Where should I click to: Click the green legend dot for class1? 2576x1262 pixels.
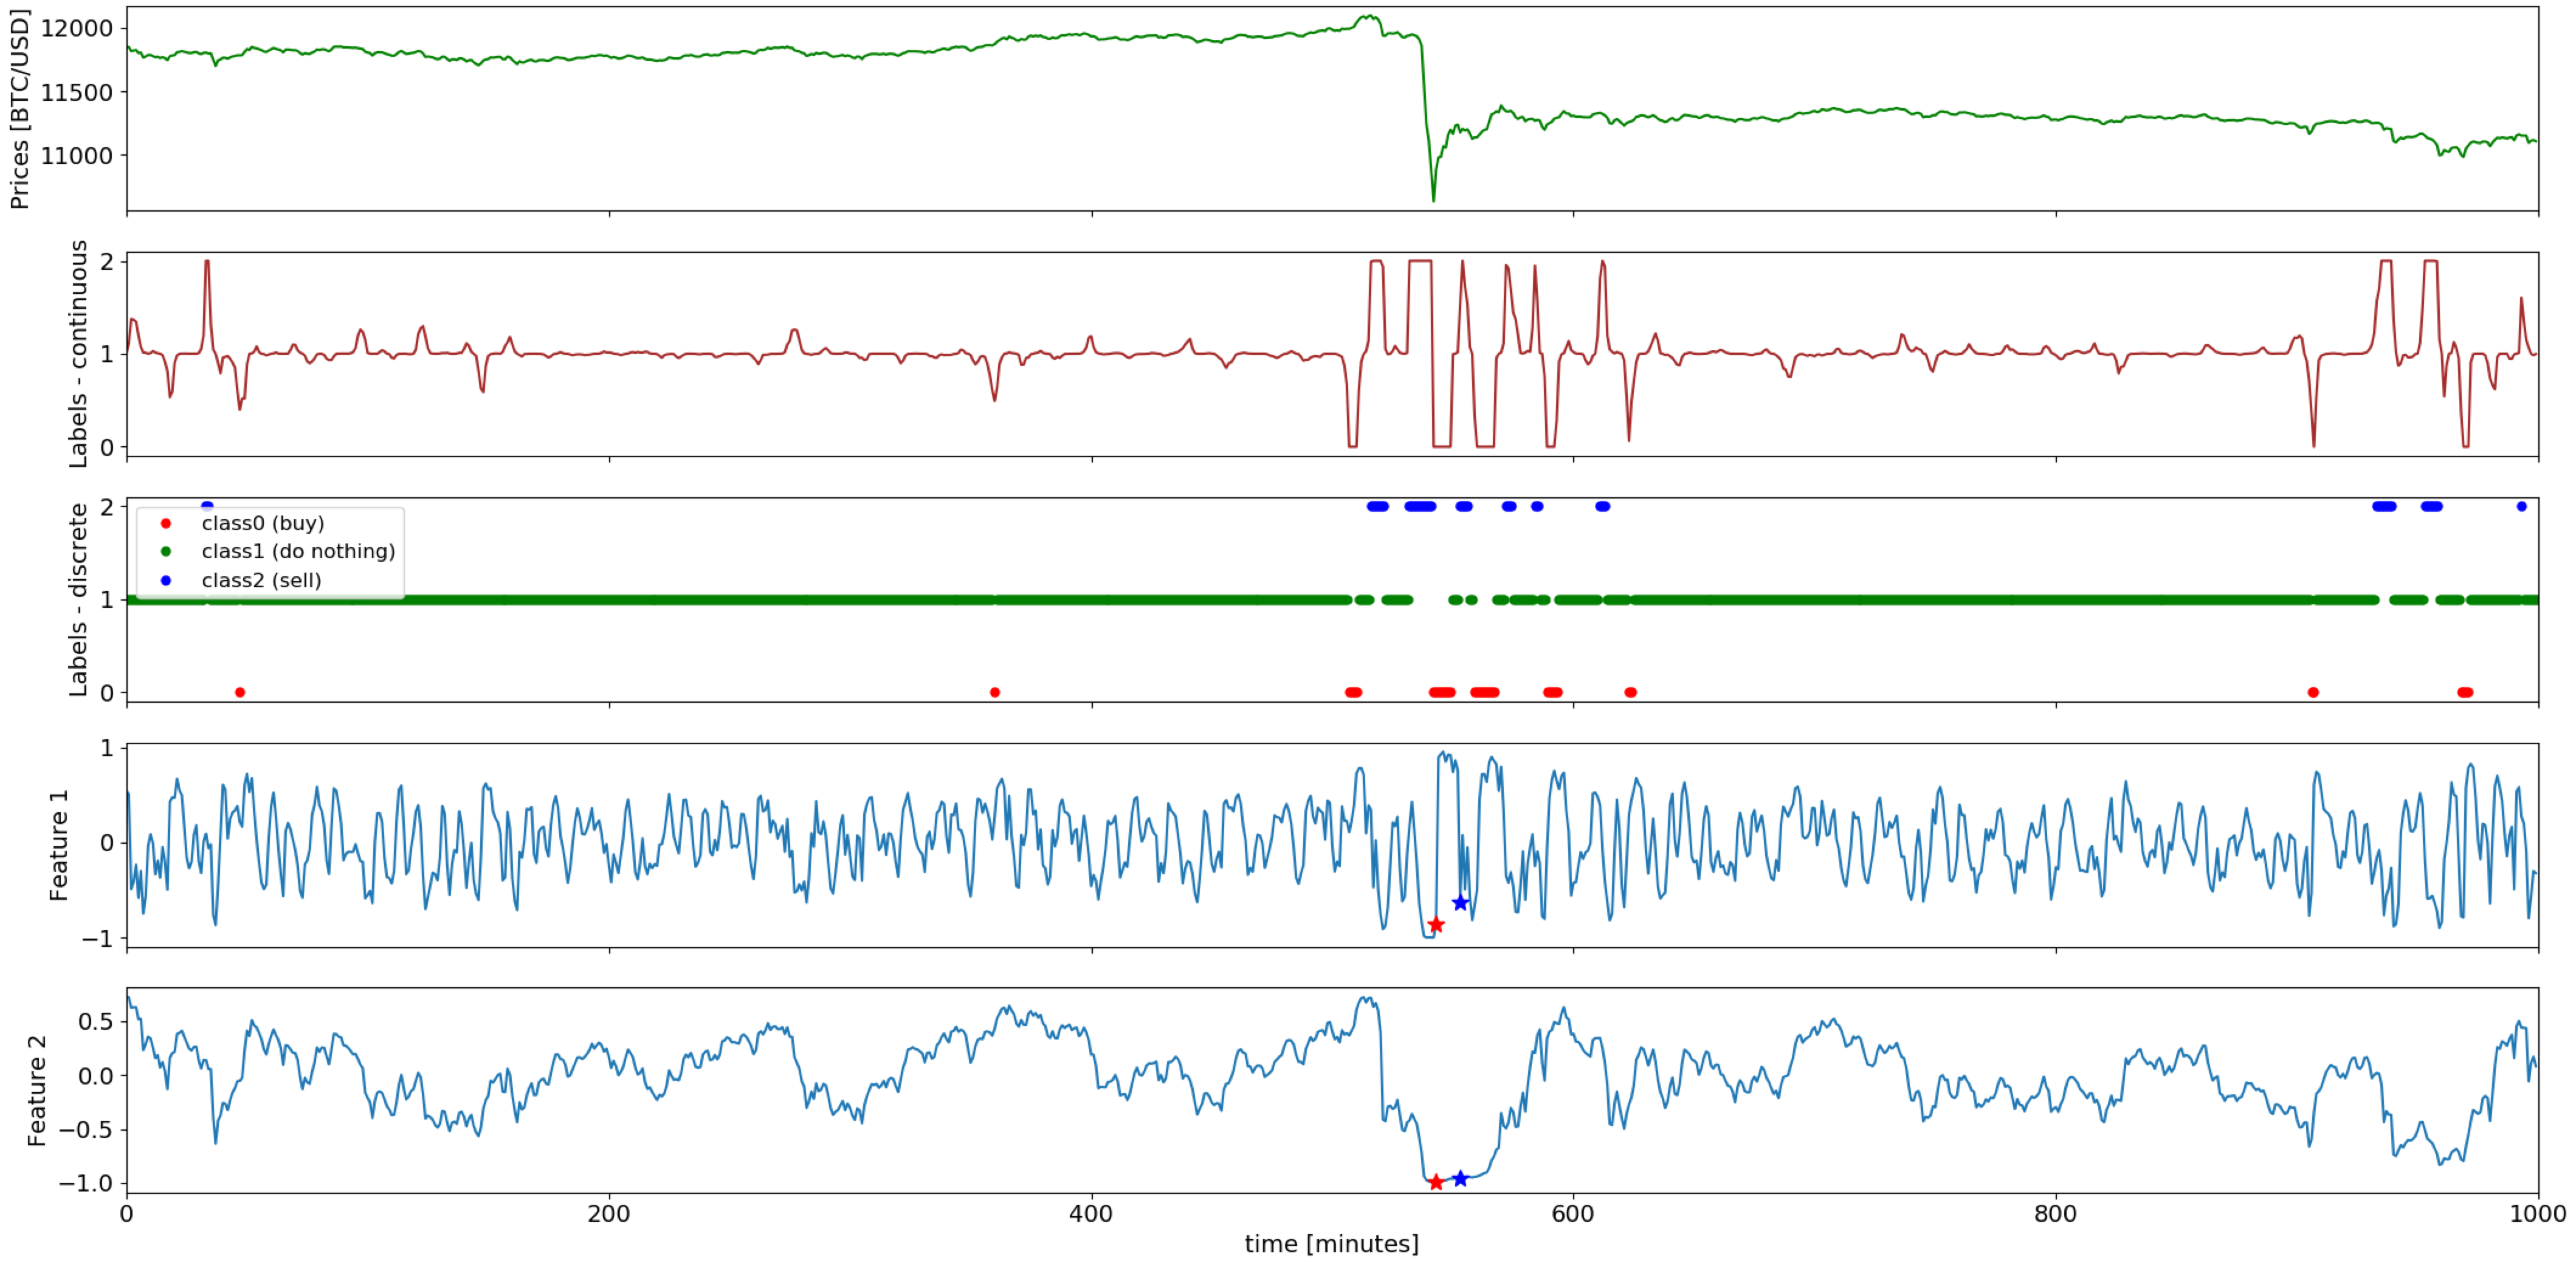(x=166, y=551)
